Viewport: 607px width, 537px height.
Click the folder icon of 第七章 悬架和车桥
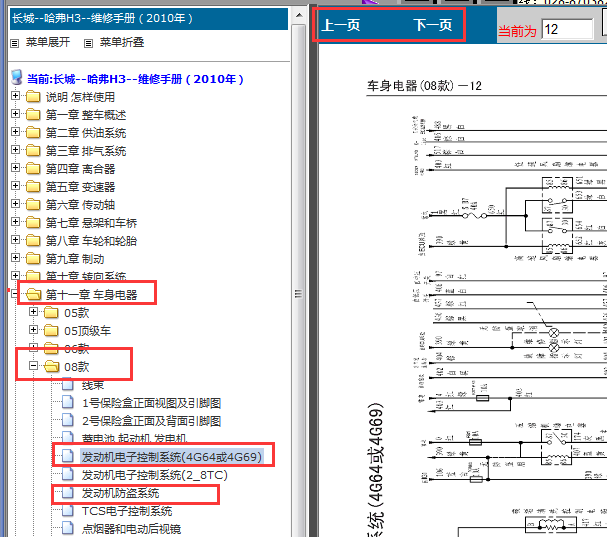point(33,223)
